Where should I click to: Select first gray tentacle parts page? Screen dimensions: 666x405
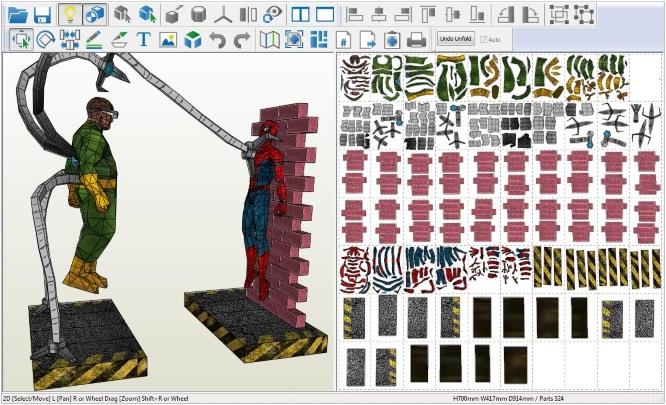coord(355,126)
